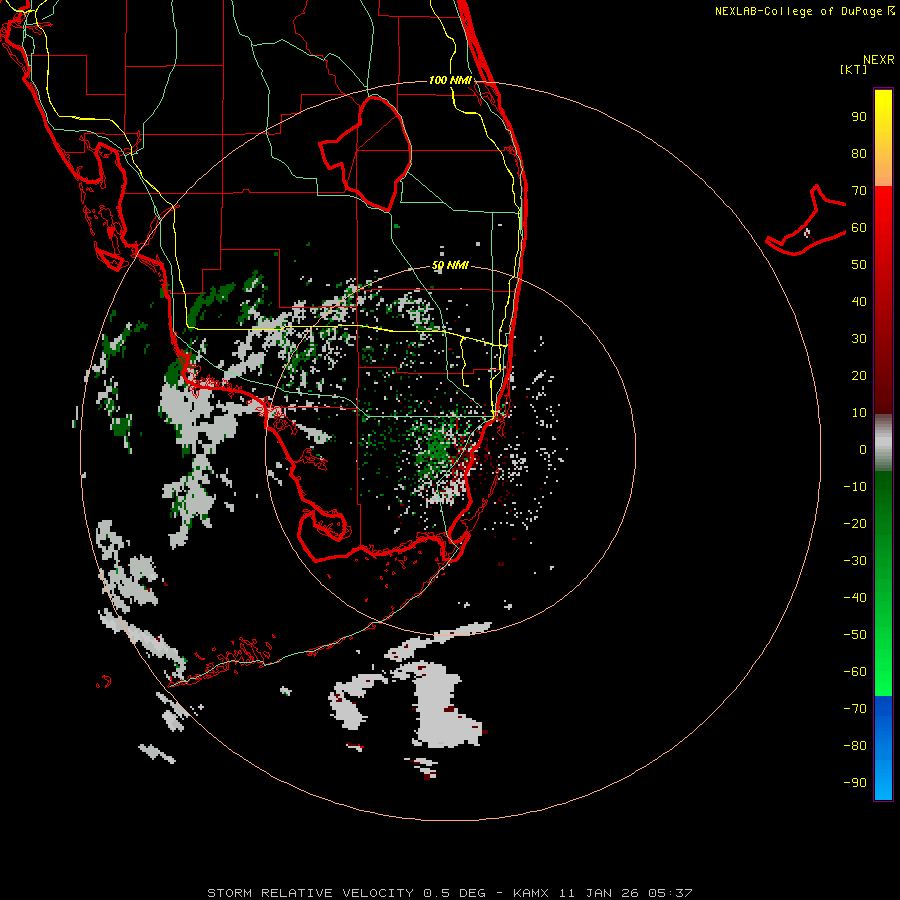The image size is (900, 900).
Task: Click the NEXLAB-College of DuPage watermark text
Action: coord(804,11)
